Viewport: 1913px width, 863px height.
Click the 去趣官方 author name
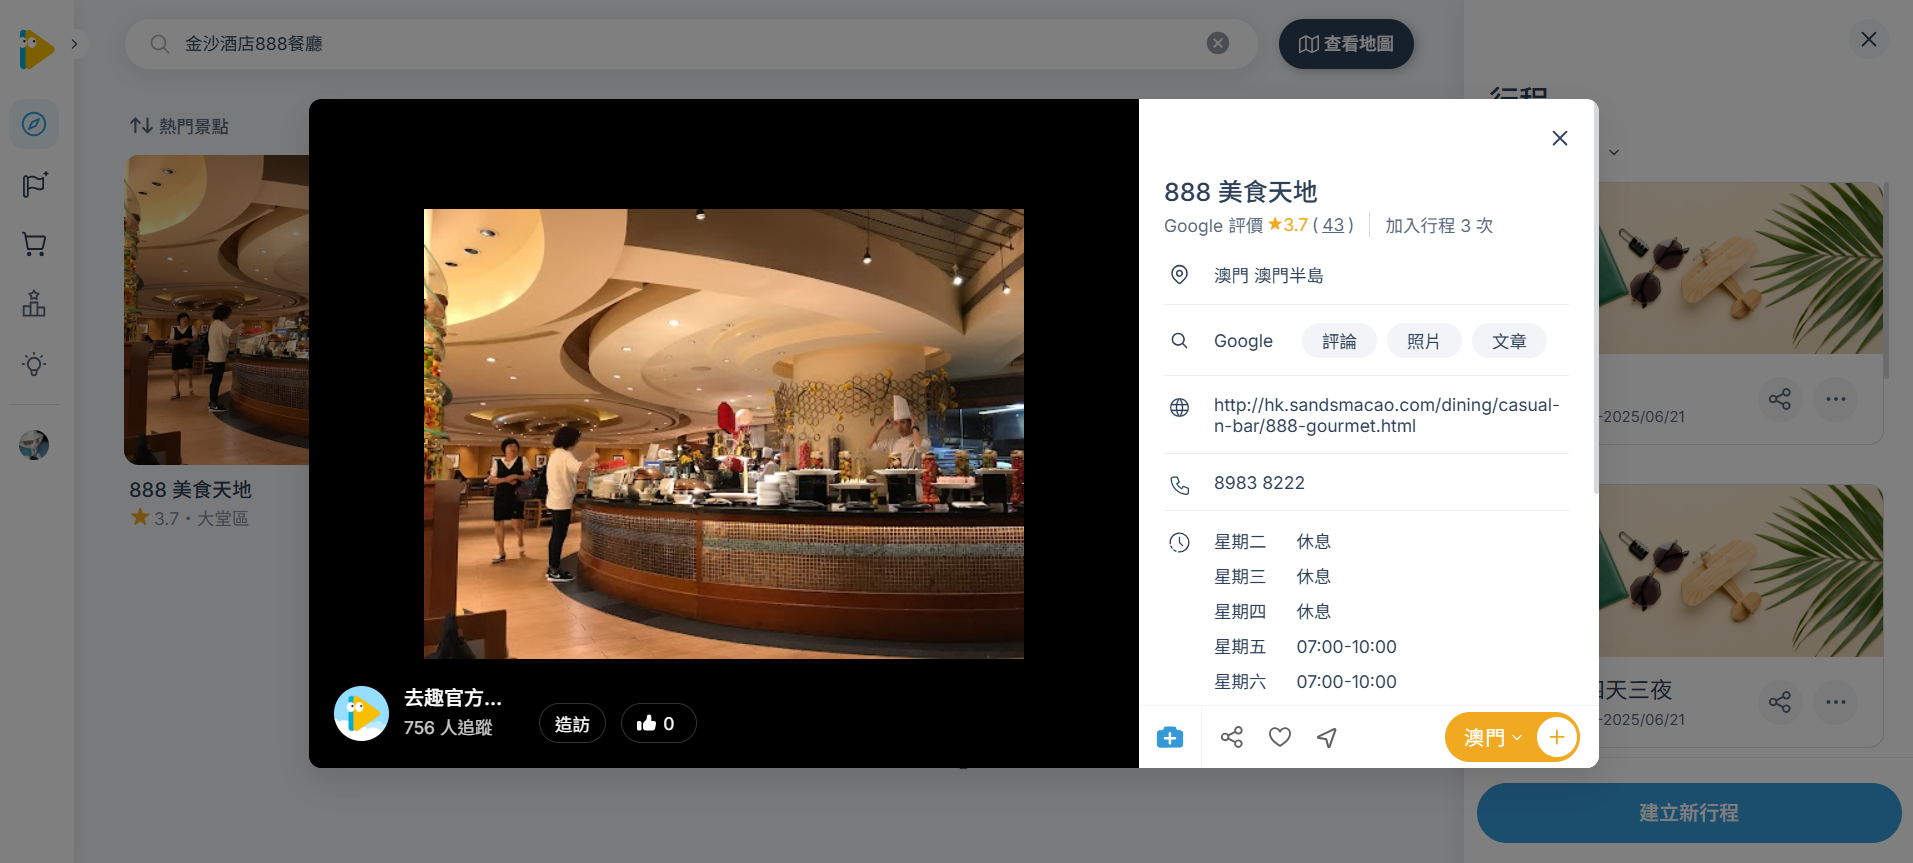(453, 698)
